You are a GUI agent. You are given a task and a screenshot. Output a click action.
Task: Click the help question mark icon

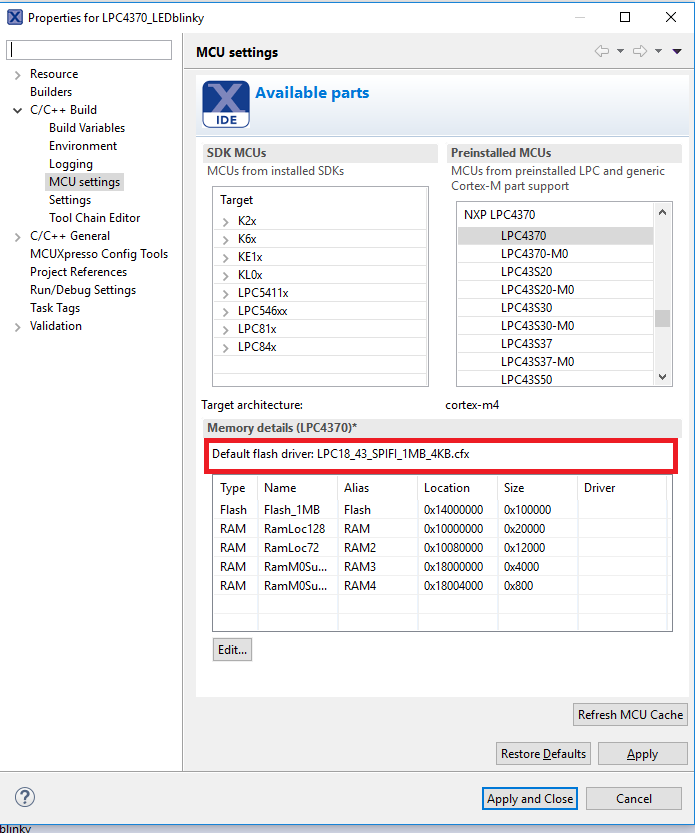[x=25, y=797]
